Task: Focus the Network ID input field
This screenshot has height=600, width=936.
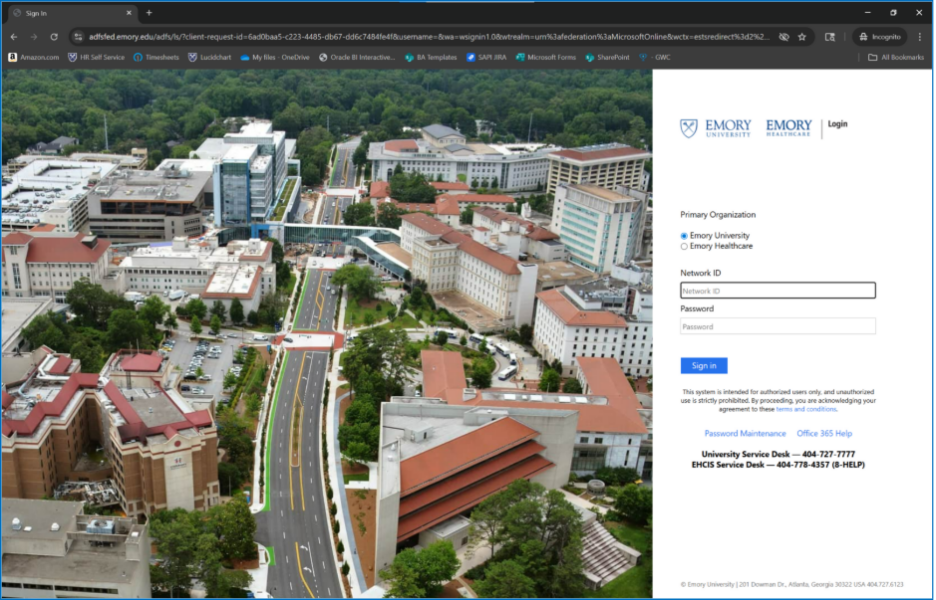Action: (778, 291)
